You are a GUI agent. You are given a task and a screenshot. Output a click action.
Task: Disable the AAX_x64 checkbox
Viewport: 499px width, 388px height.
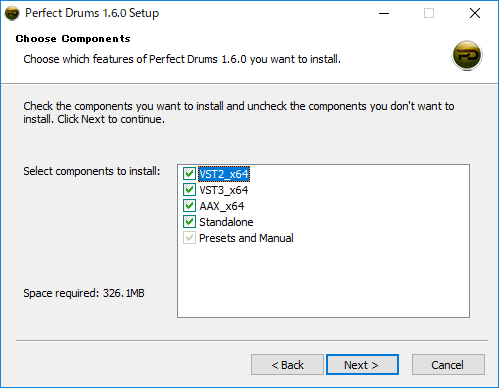tap(189, 206)
